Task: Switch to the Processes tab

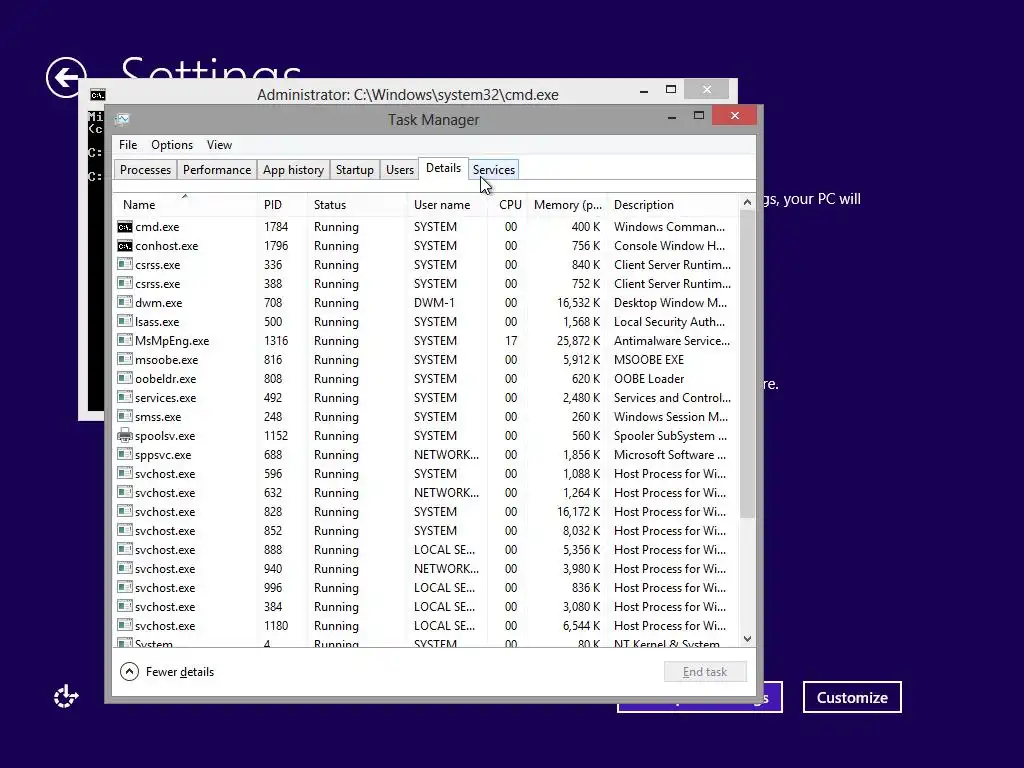Action: (145, 170)
